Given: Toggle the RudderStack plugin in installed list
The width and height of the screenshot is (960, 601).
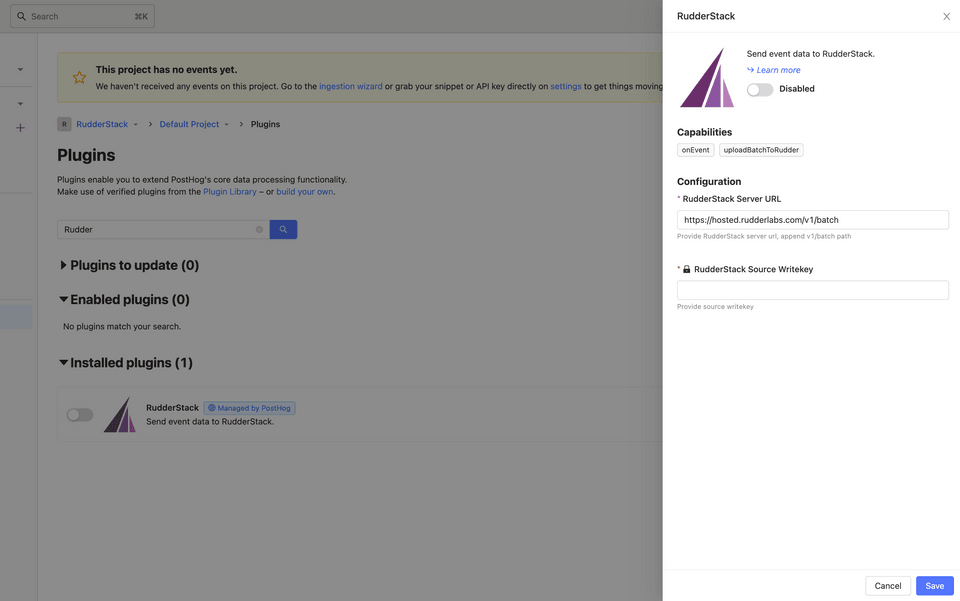Looking at the screenshot, I should [80, 415].
